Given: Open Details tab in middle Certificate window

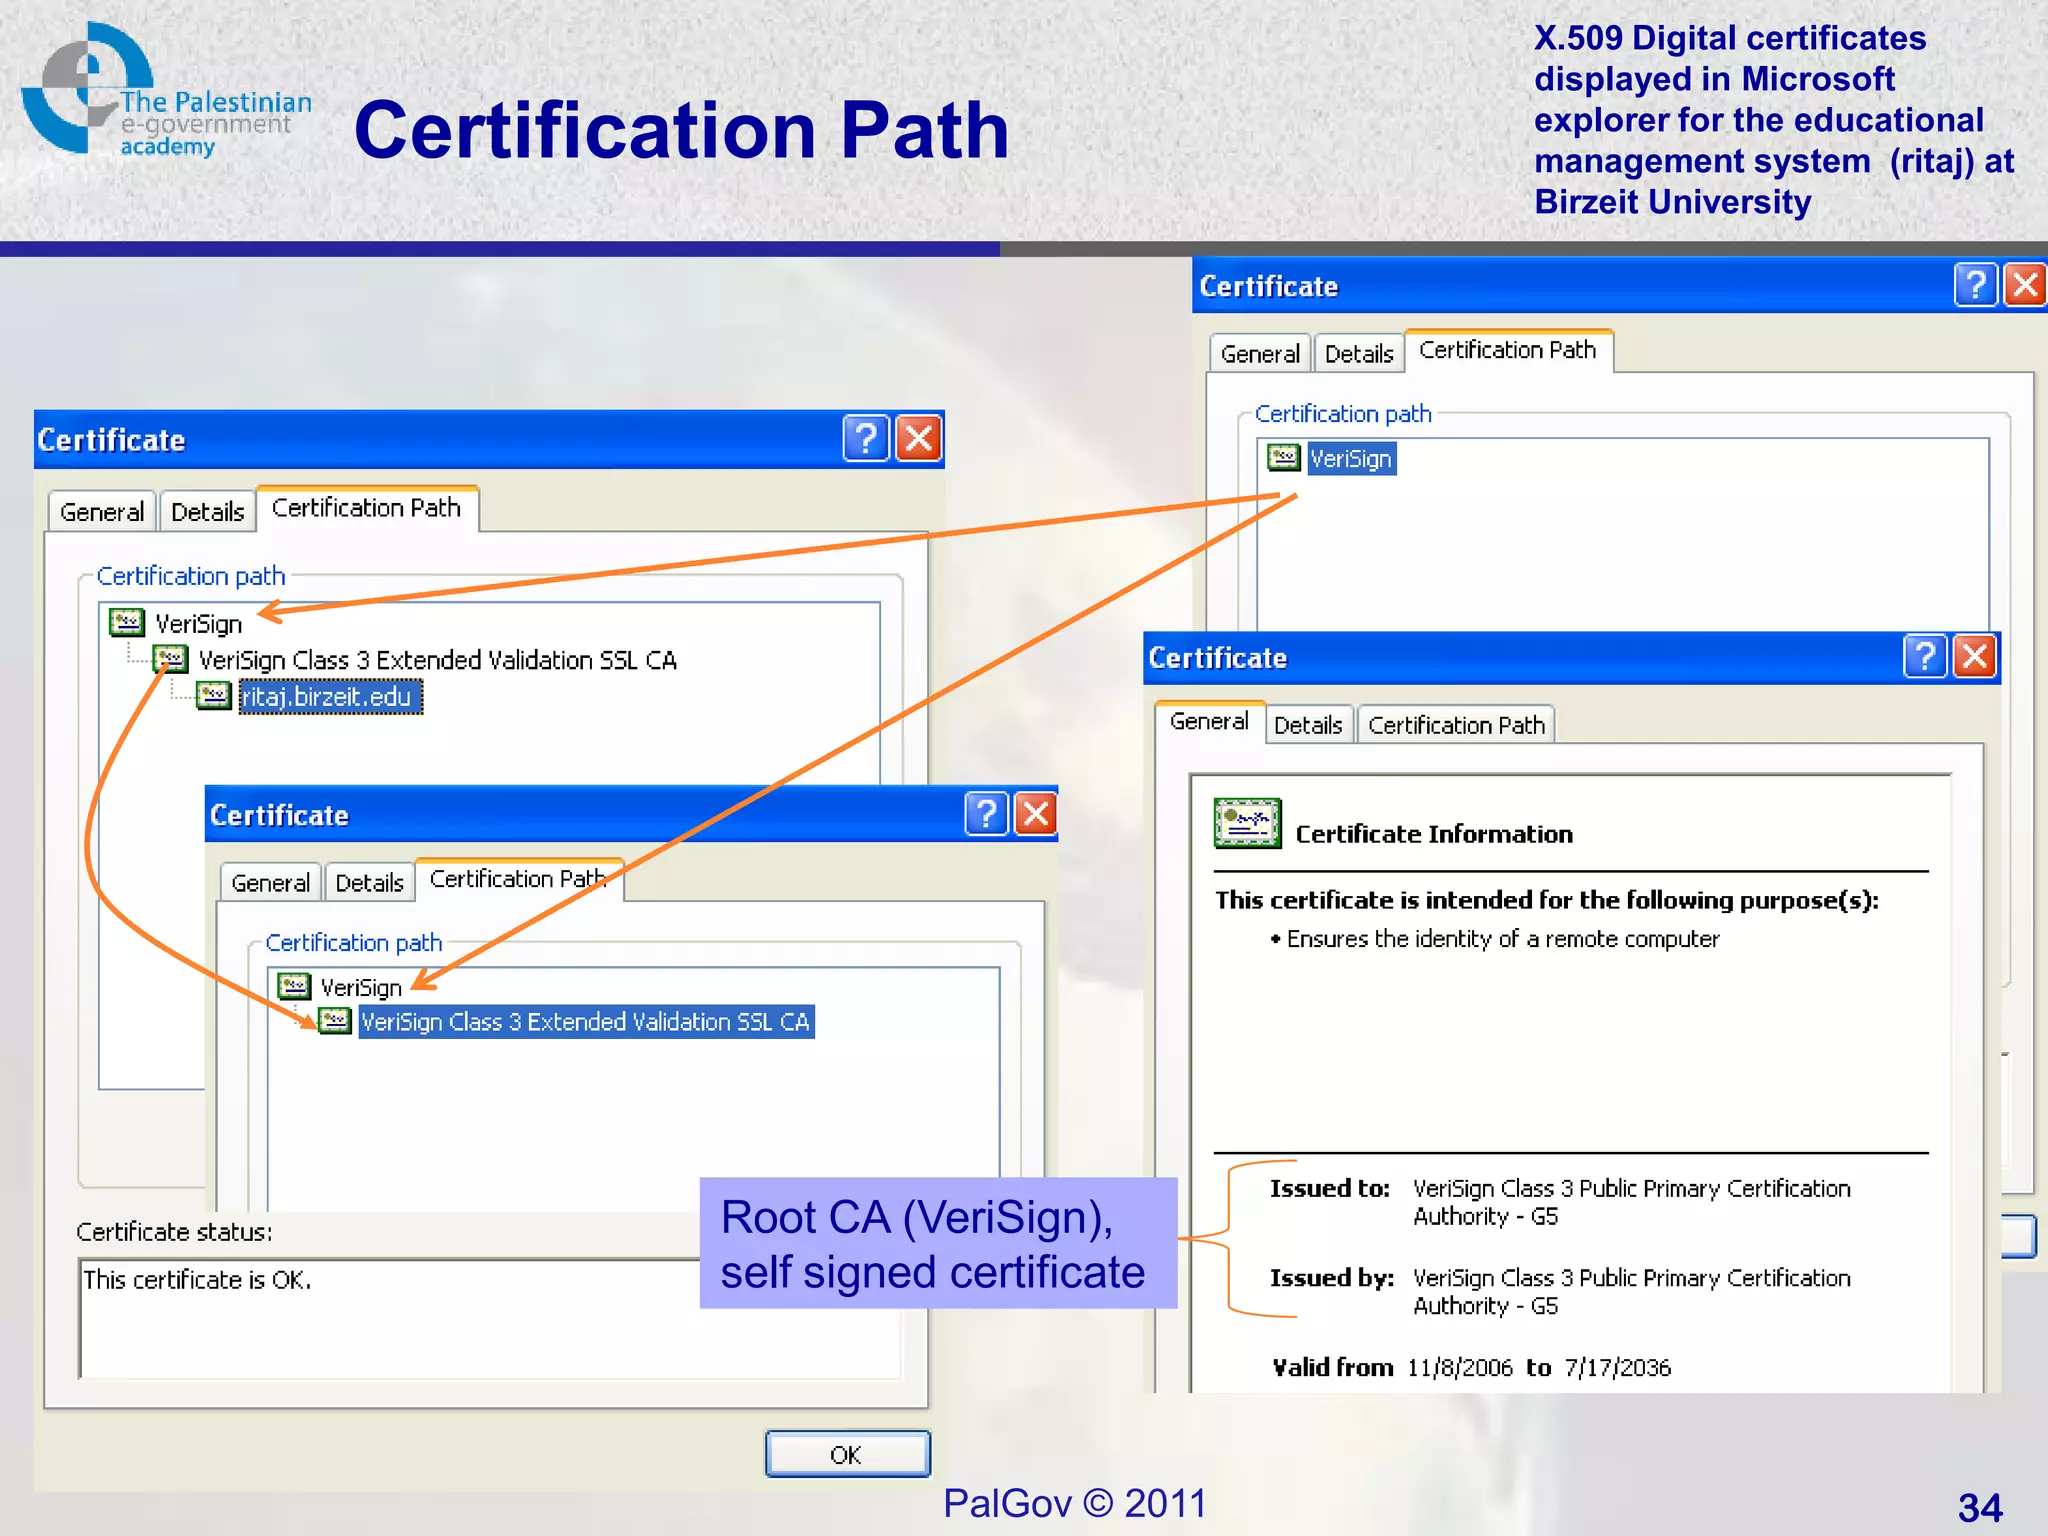Looking at the screenshot, I should [x=369, y=883].
